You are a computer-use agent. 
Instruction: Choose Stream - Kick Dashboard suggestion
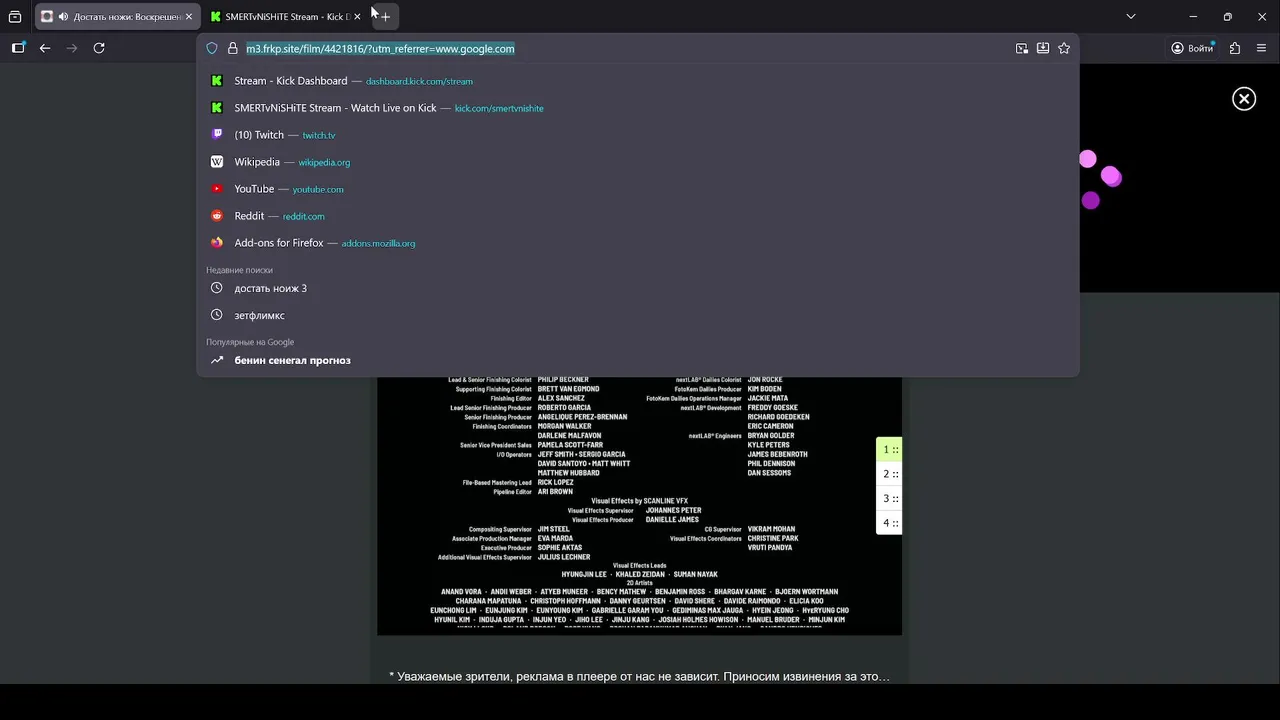tap(638, 81)
